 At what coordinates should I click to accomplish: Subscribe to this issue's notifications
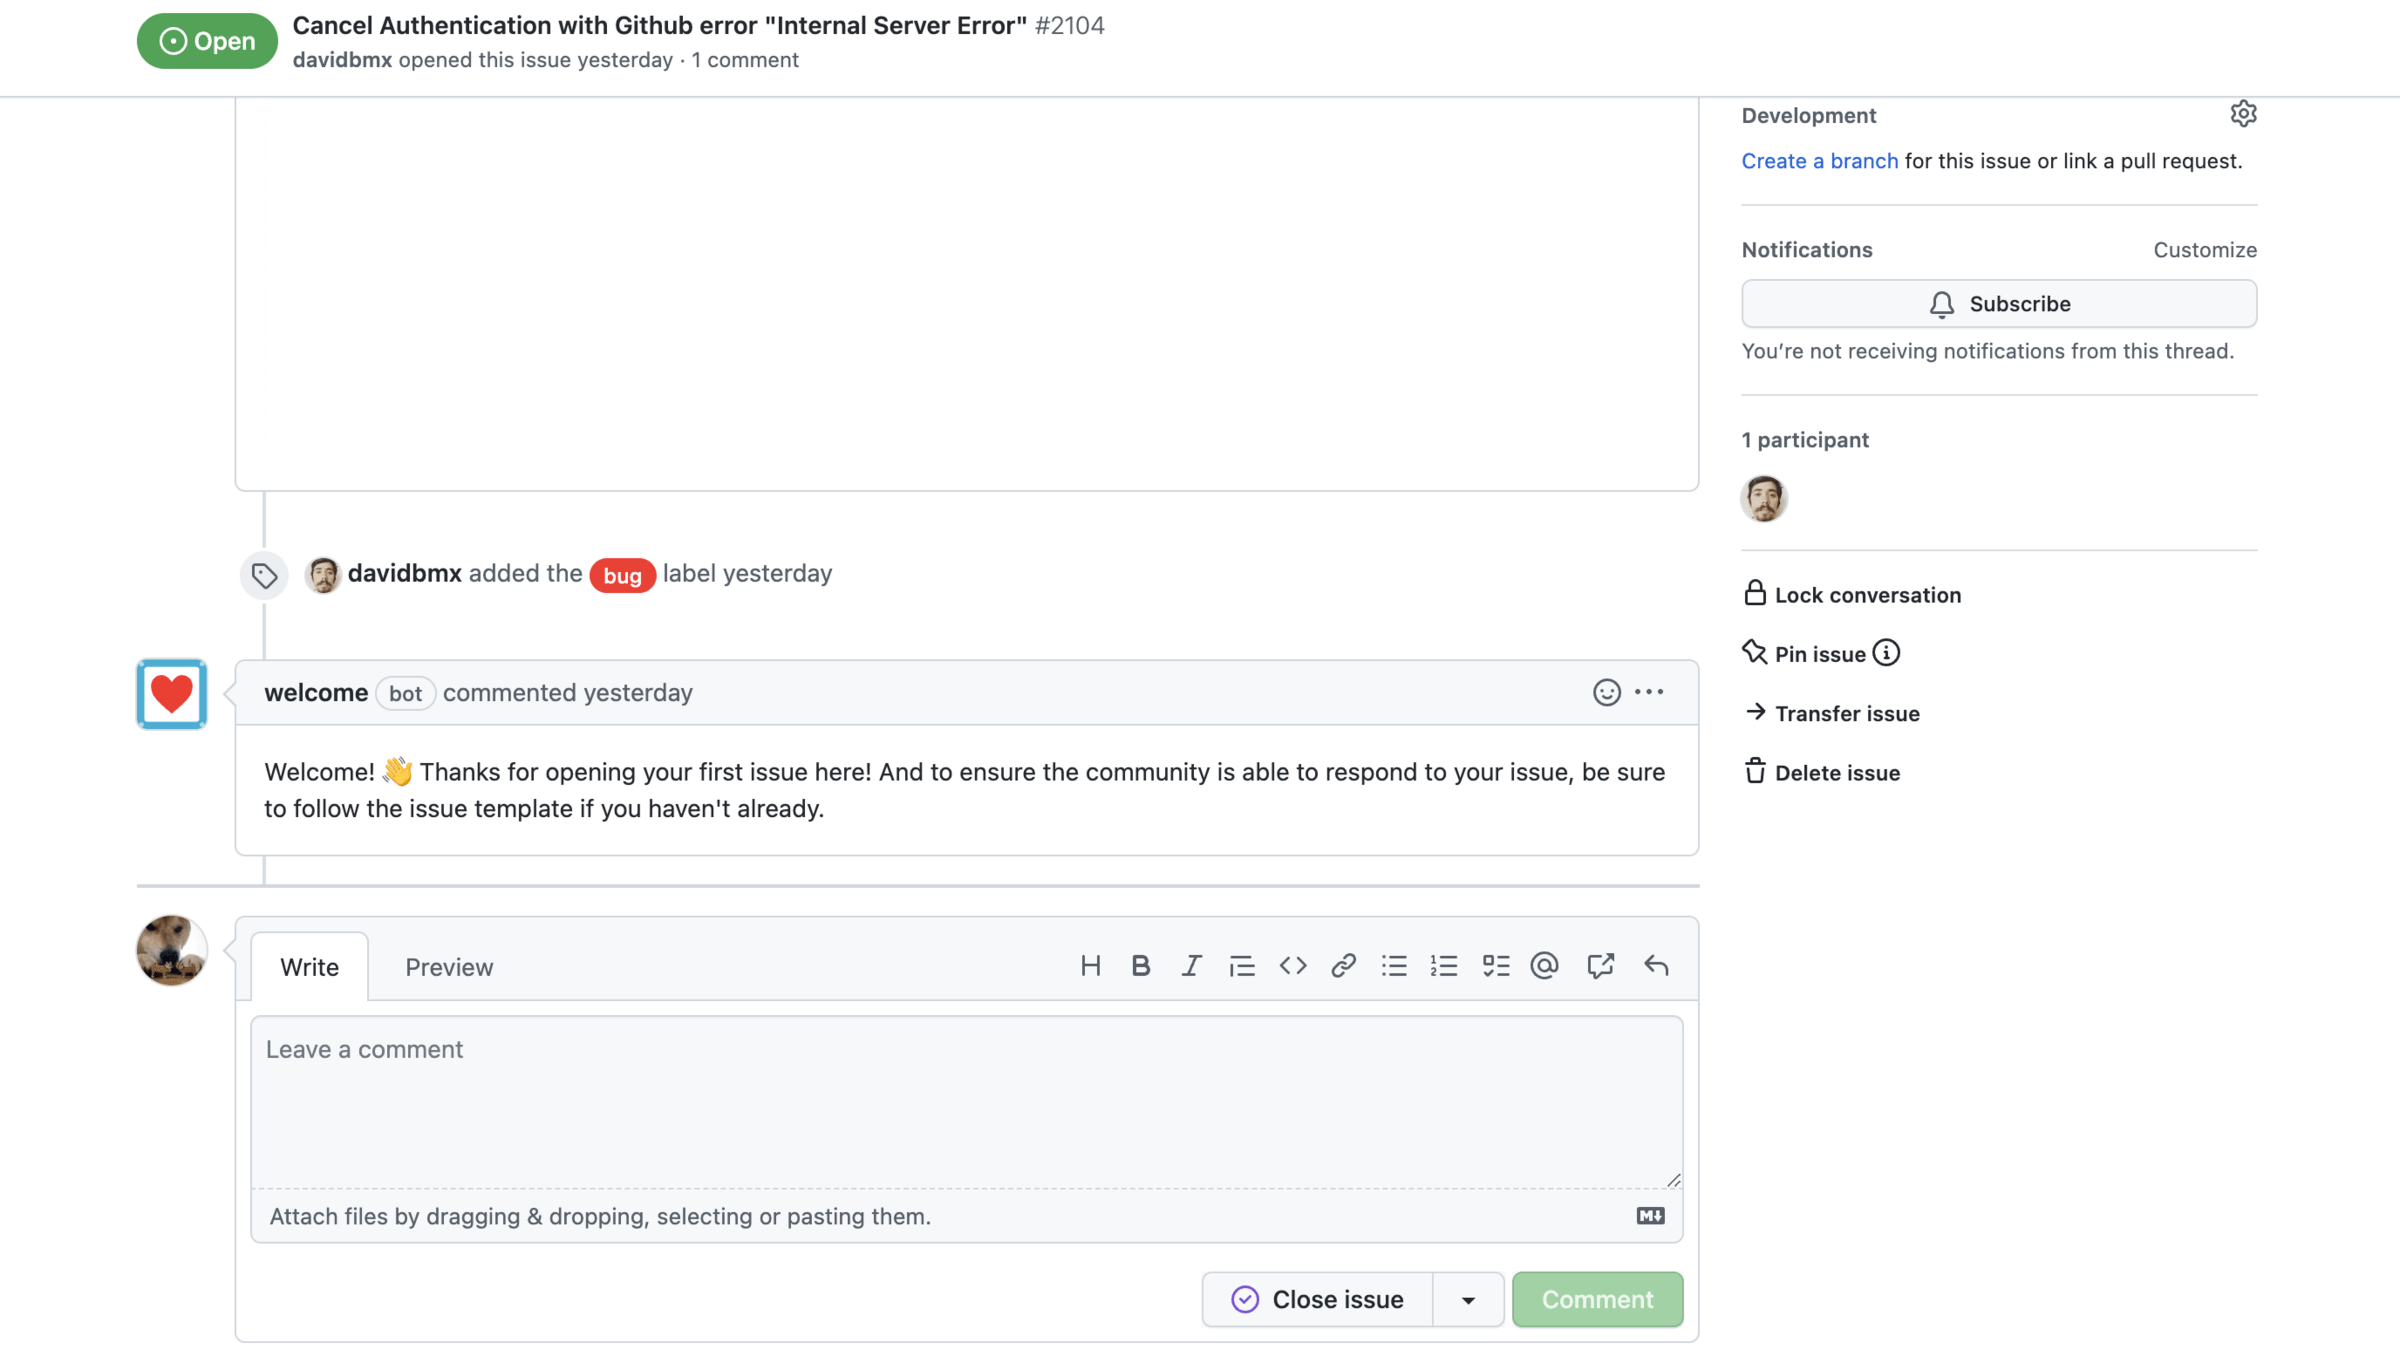coord(1998,304)
